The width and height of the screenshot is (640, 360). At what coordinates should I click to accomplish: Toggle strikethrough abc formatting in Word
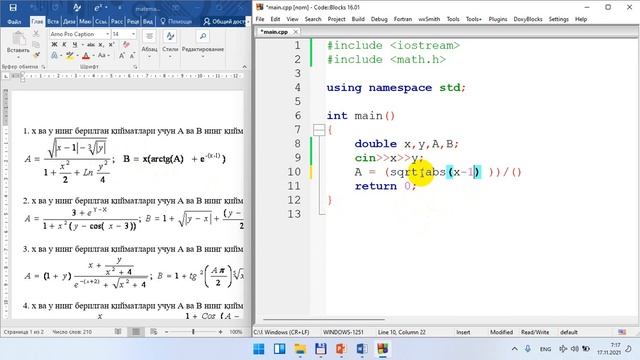(91, 44)
